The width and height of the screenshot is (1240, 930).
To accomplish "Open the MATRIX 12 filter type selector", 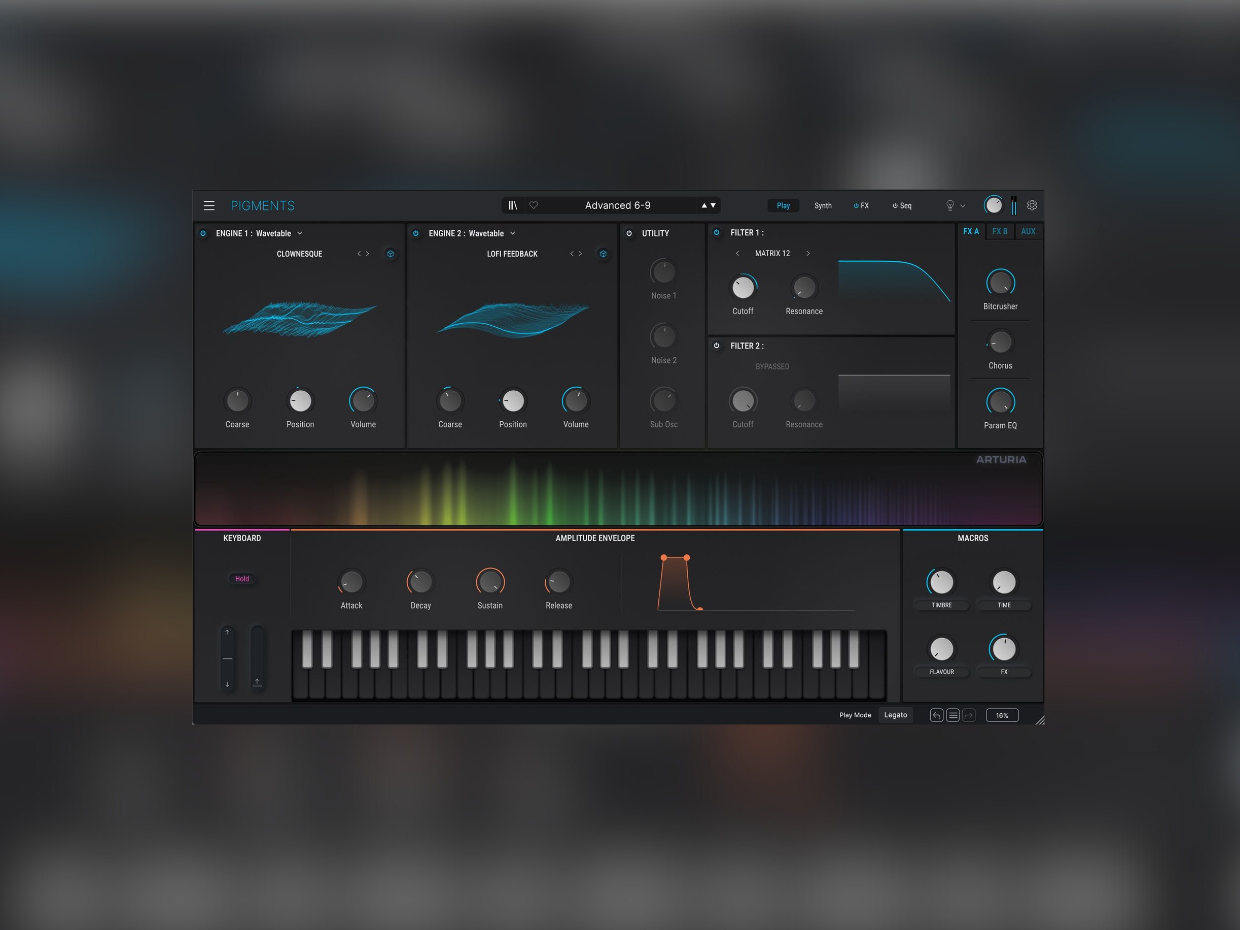I will pos(772,253).
